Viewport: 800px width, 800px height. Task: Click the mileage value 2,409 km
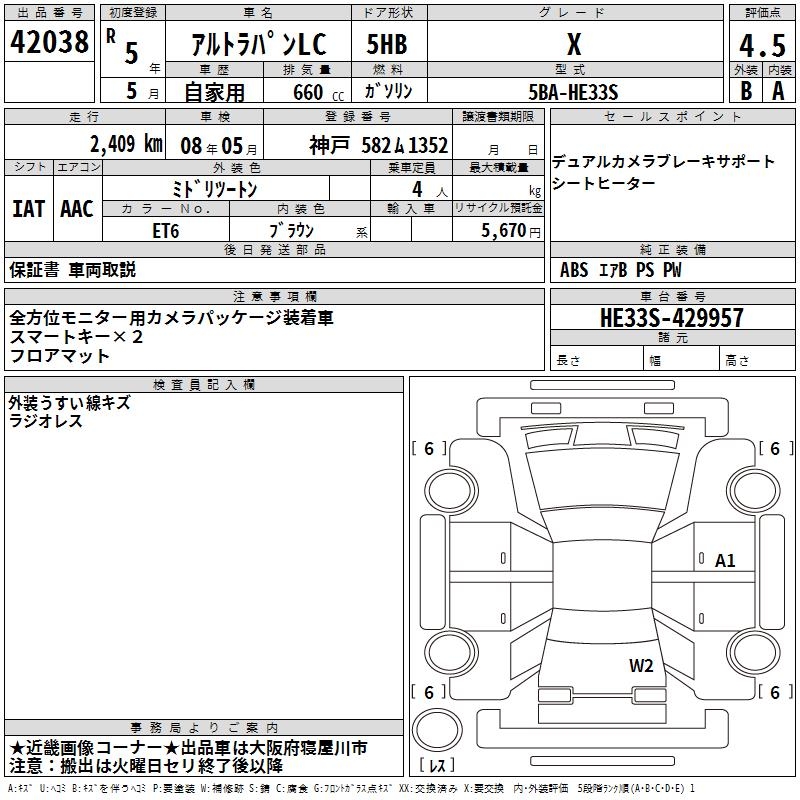point(127,144)
